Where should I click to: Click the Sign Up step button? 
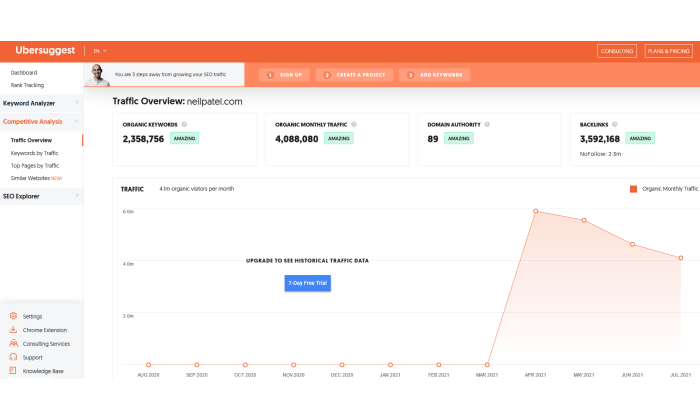coord(284,75)
